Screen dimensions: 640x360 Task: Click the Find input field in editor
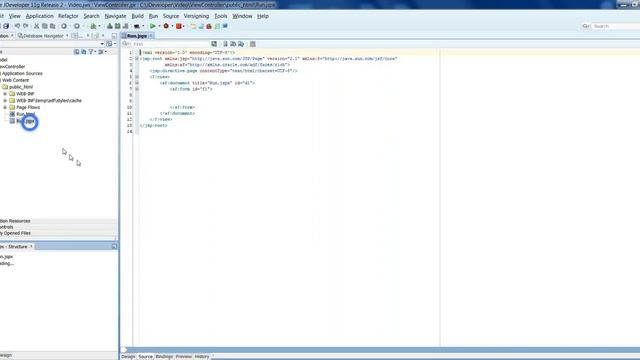(169, 44)
